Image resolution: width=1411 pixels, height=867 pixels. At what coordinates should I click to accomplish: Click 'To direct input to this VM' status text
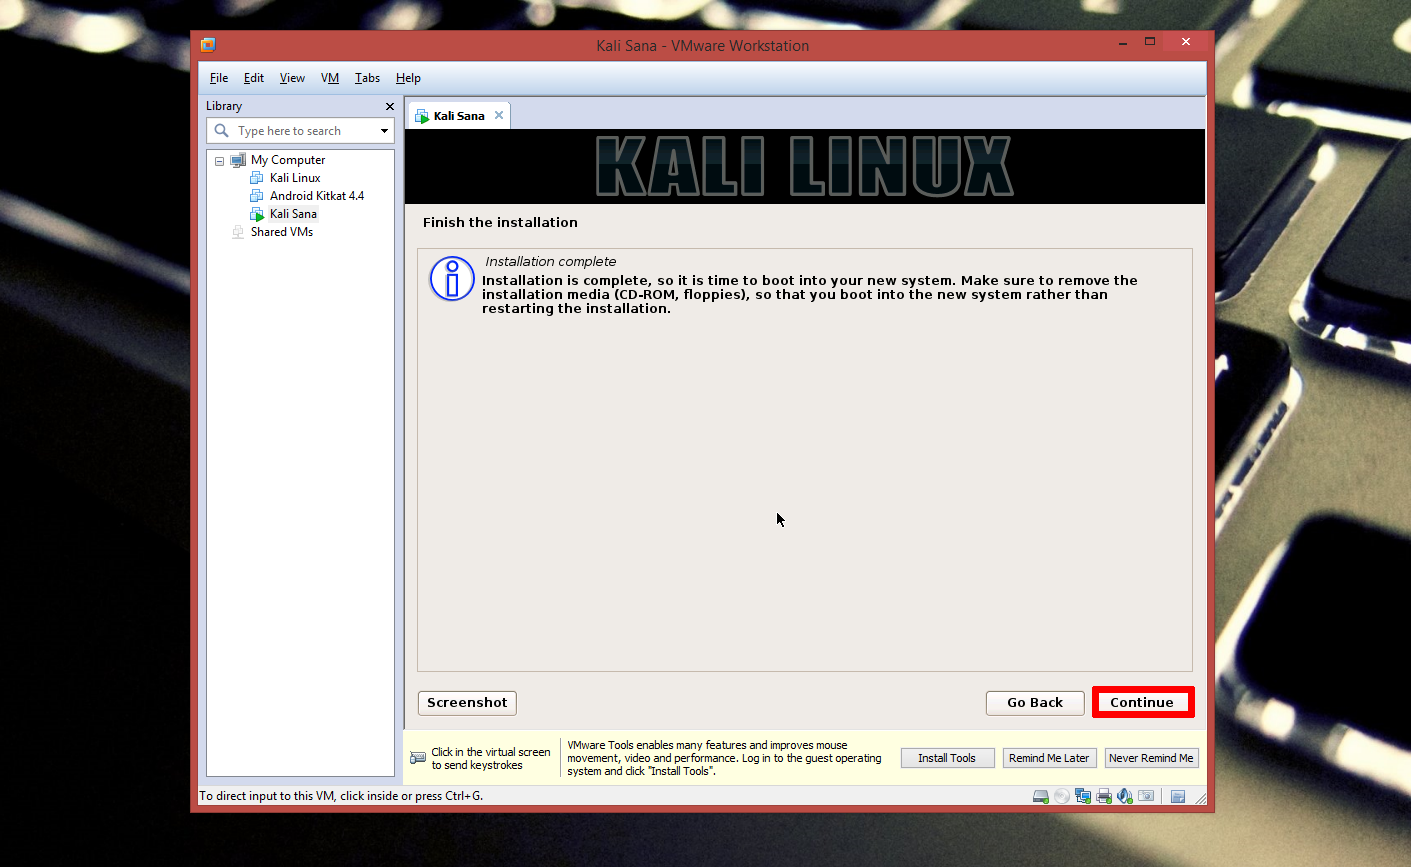coord(341,796)
